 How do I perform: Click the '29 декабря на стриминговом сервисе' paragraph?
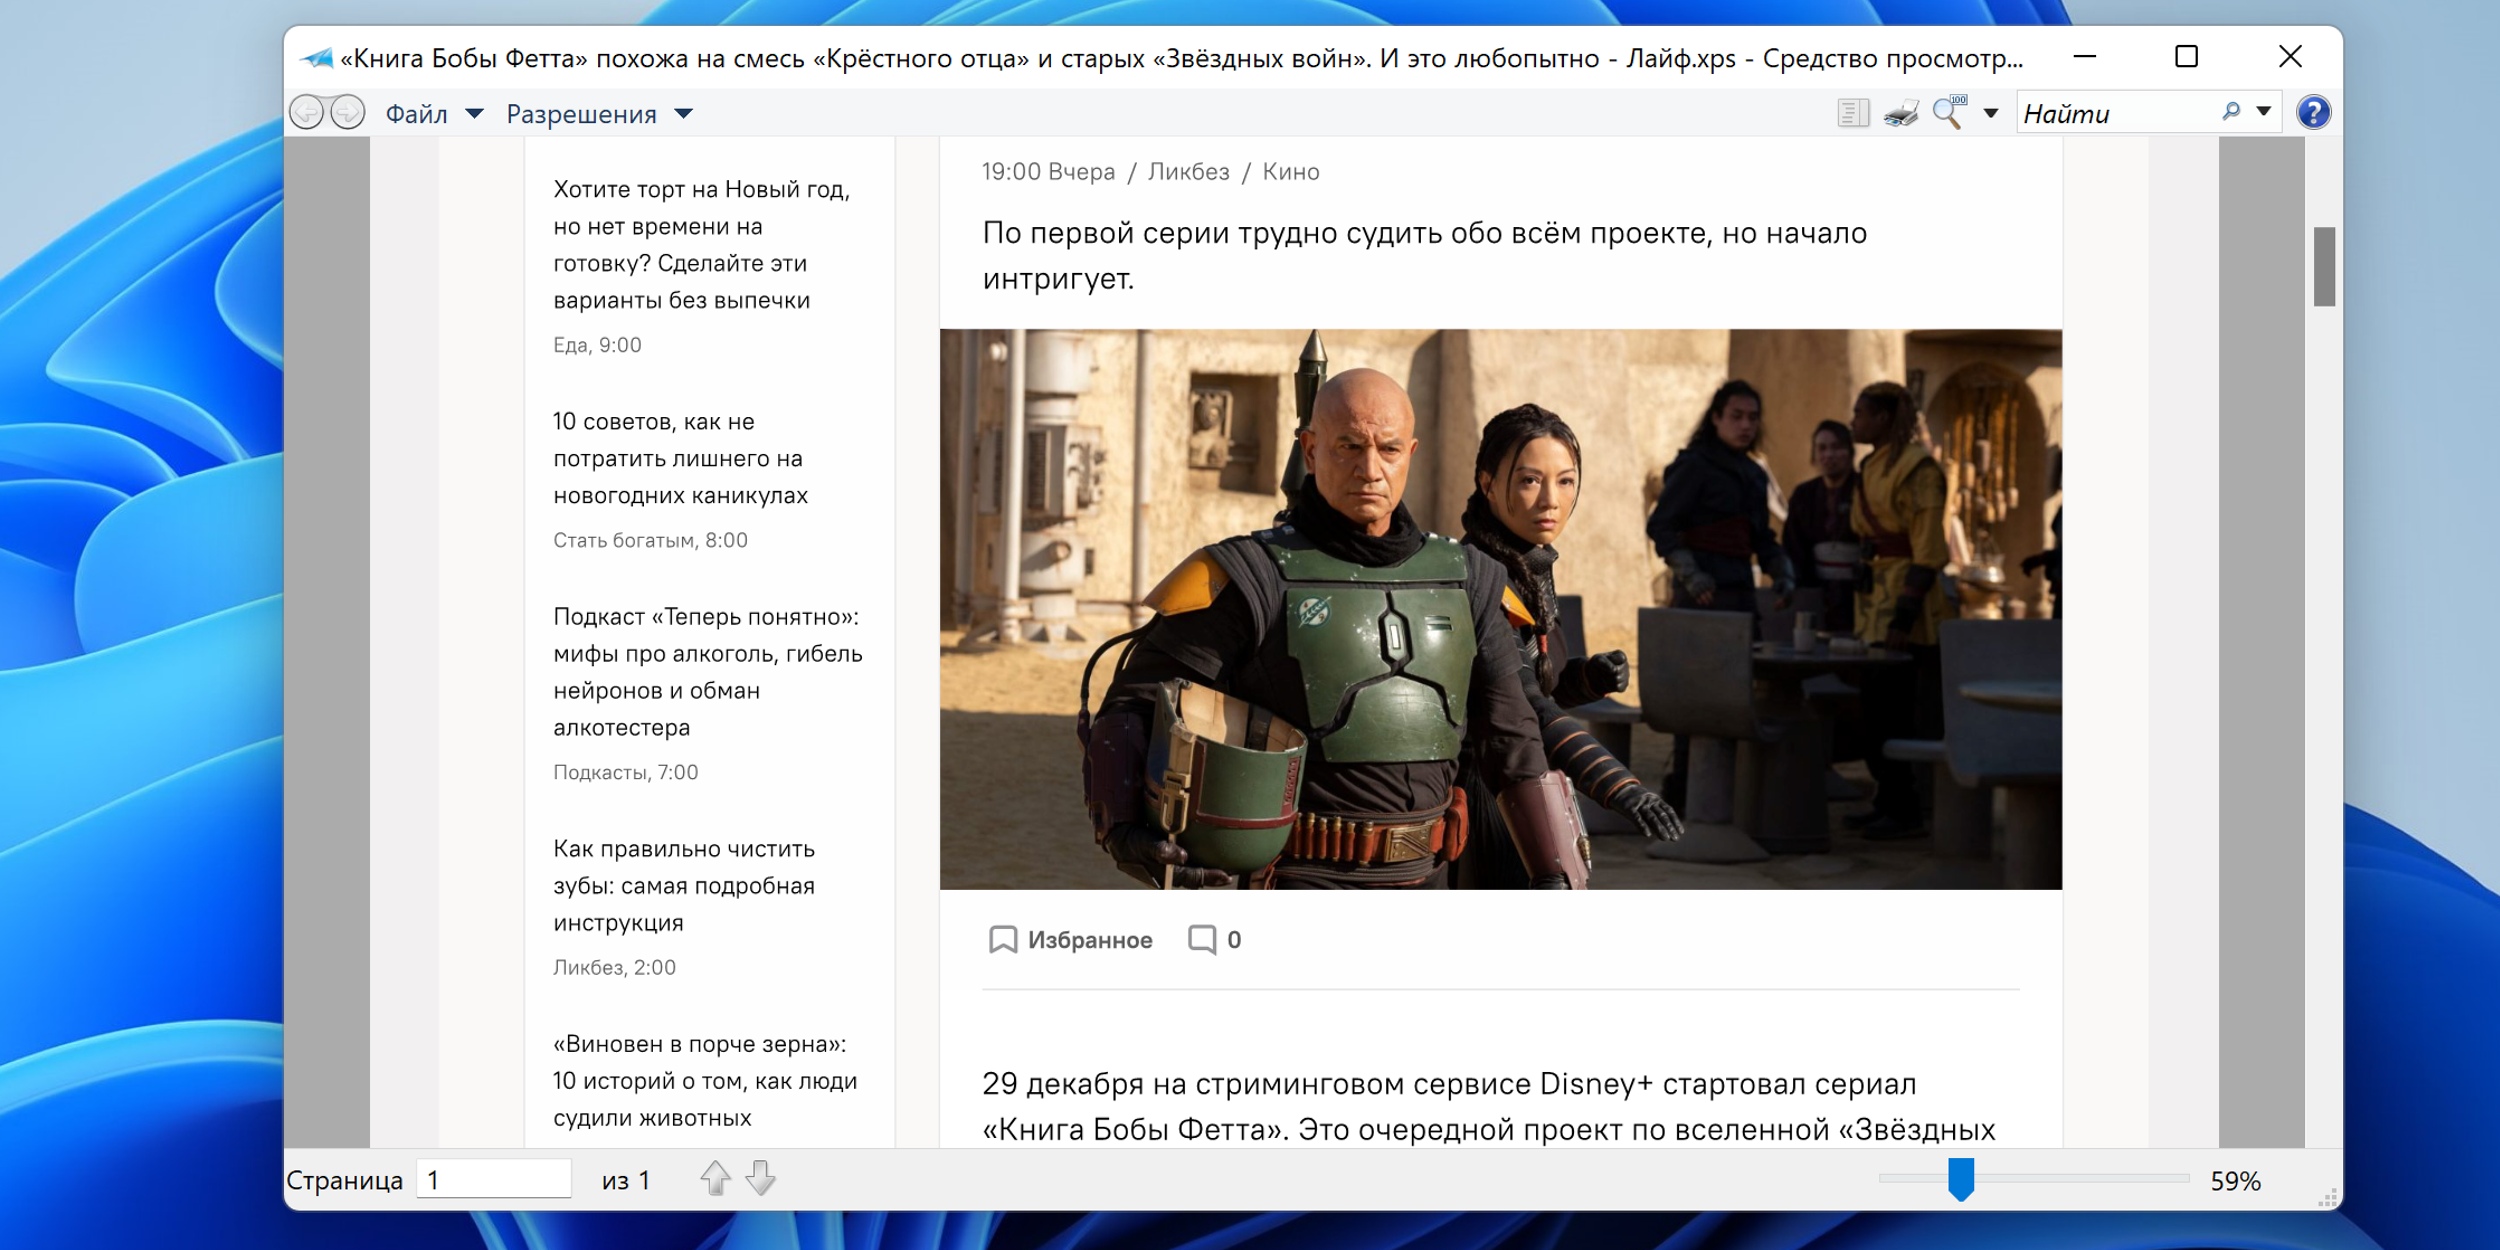(1488, 1107)
